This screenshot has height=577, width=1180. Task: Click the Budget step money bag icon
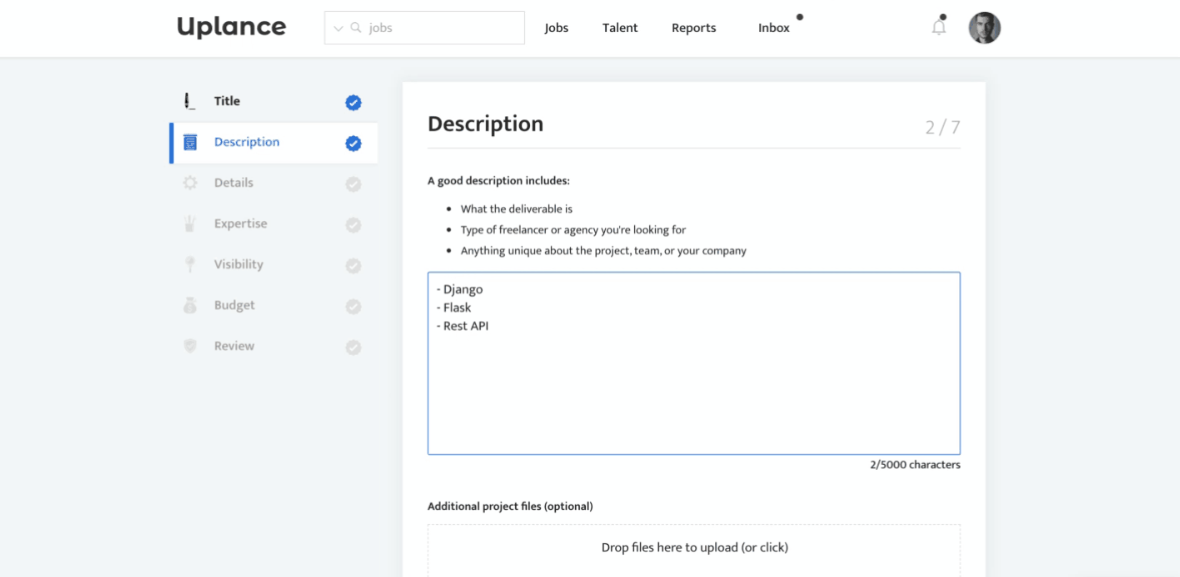(x=190, y=306)
